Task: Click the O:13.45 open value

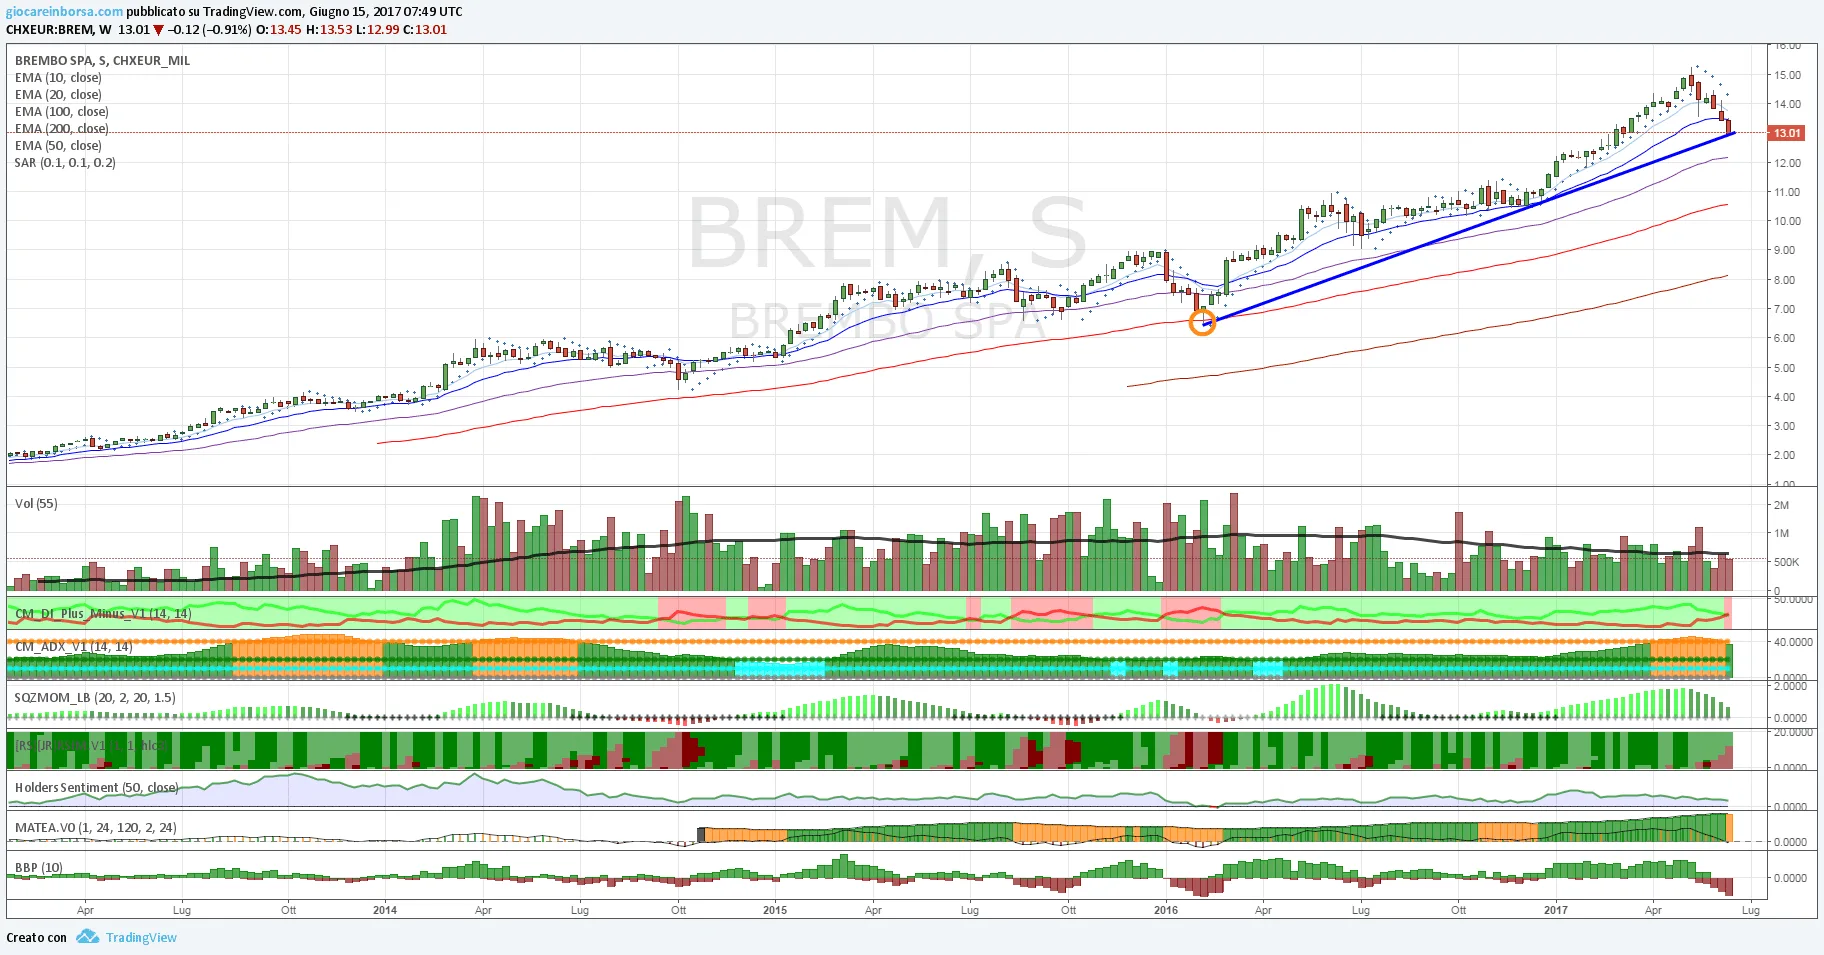Action: (279, 30)
